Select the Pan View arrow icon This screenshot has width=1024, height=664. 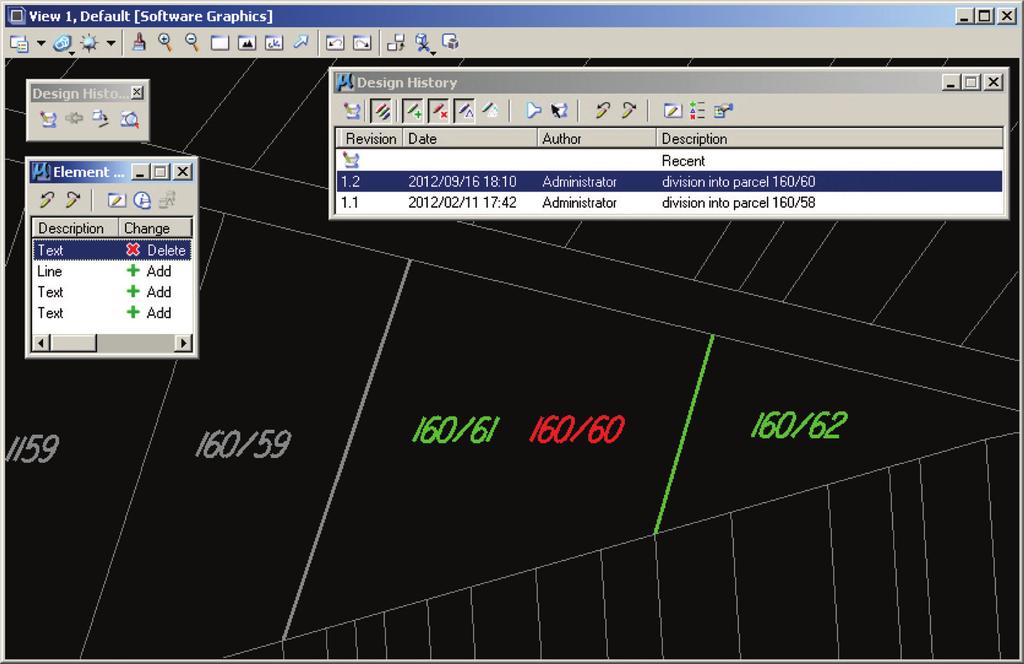pos(300,43)
